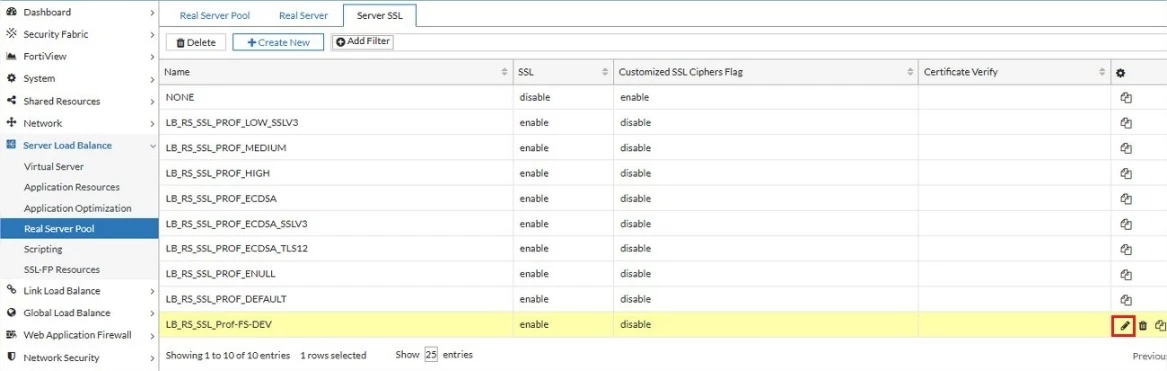Expand the Security Fabric chevron

152,35
